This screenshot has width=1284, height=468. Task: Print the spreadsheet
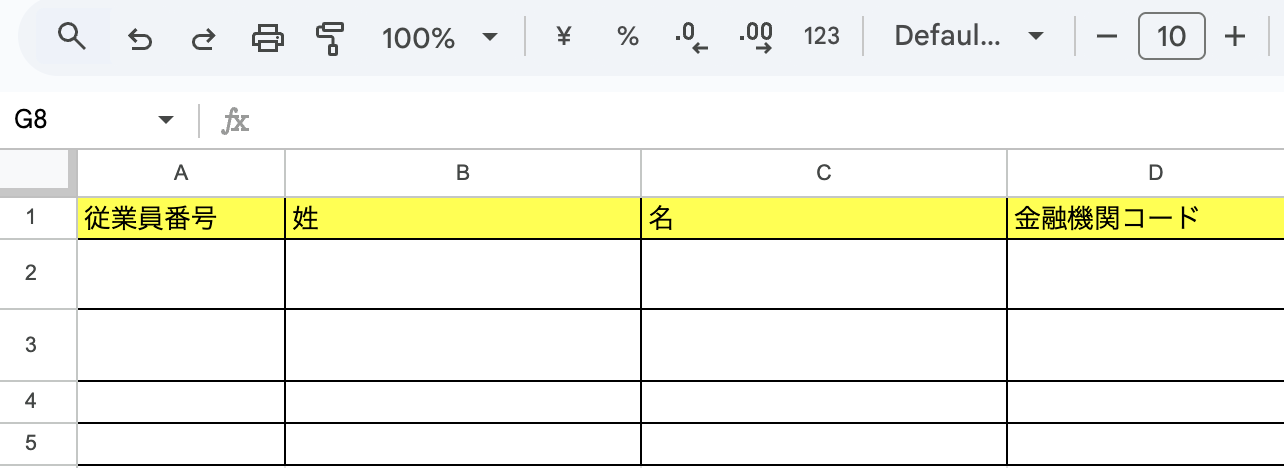pyautogui.click(x=267, y=38)
